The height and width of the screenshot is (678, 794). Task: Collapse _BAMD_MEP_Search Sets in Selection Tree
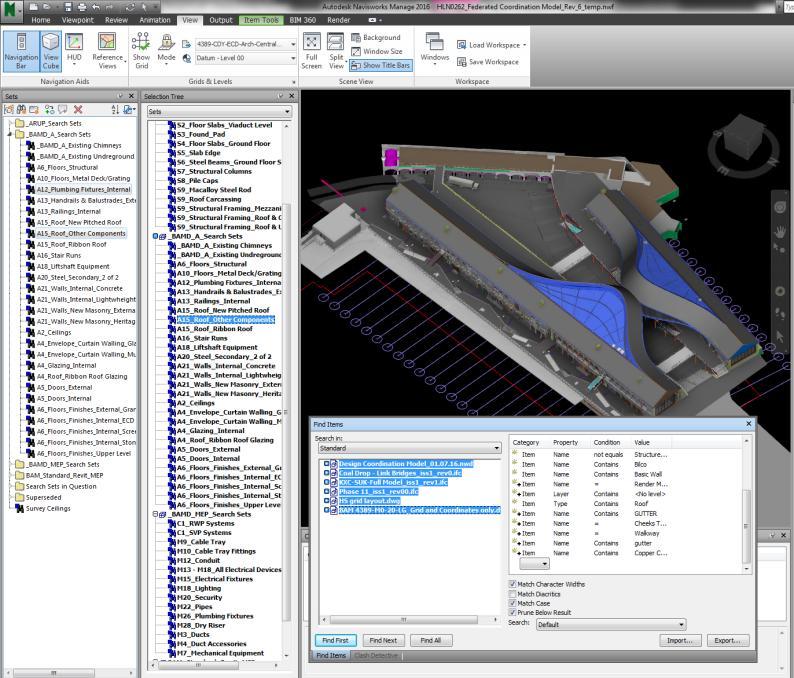click(155, 514)
